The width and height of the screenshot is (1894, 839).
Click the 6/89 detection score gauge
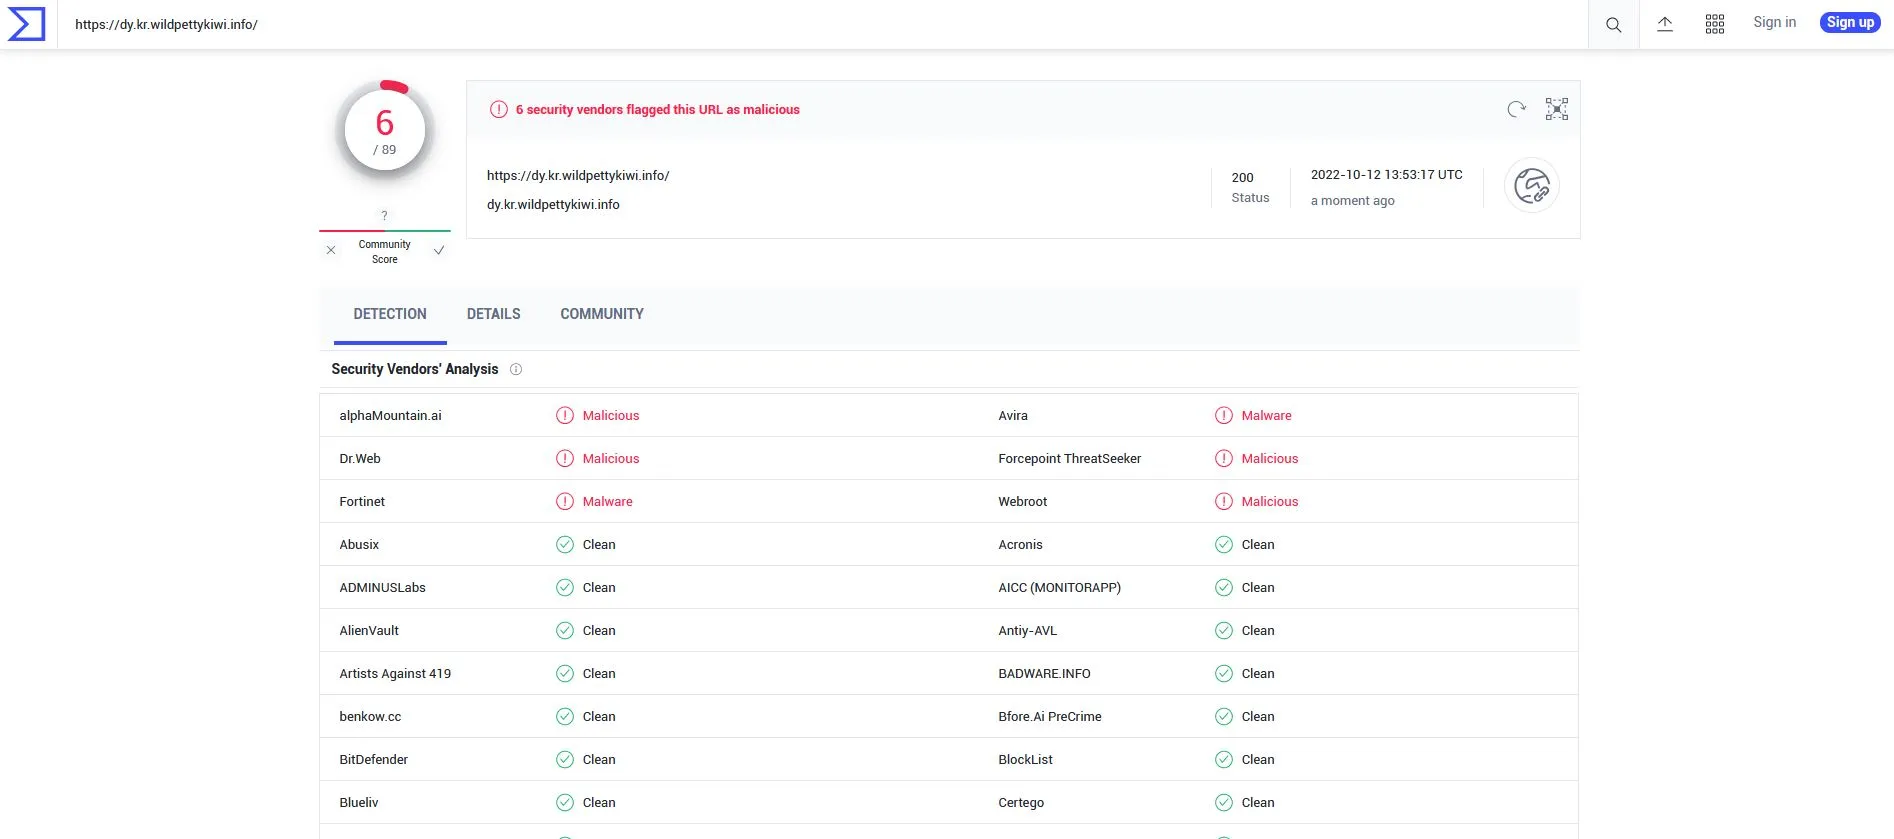click(x=385, y=131)
